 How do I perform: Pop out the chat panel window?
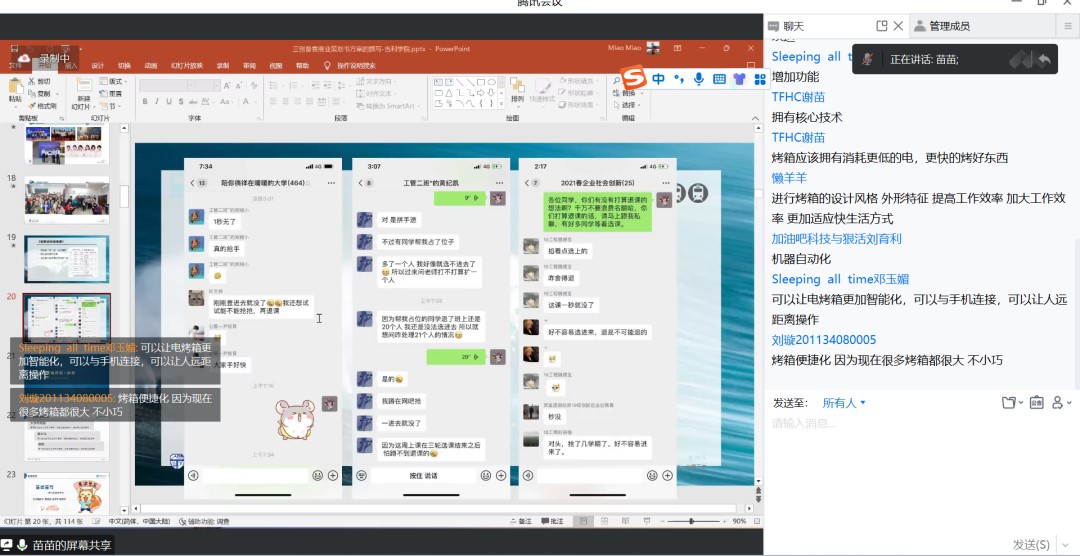[881, 26]
